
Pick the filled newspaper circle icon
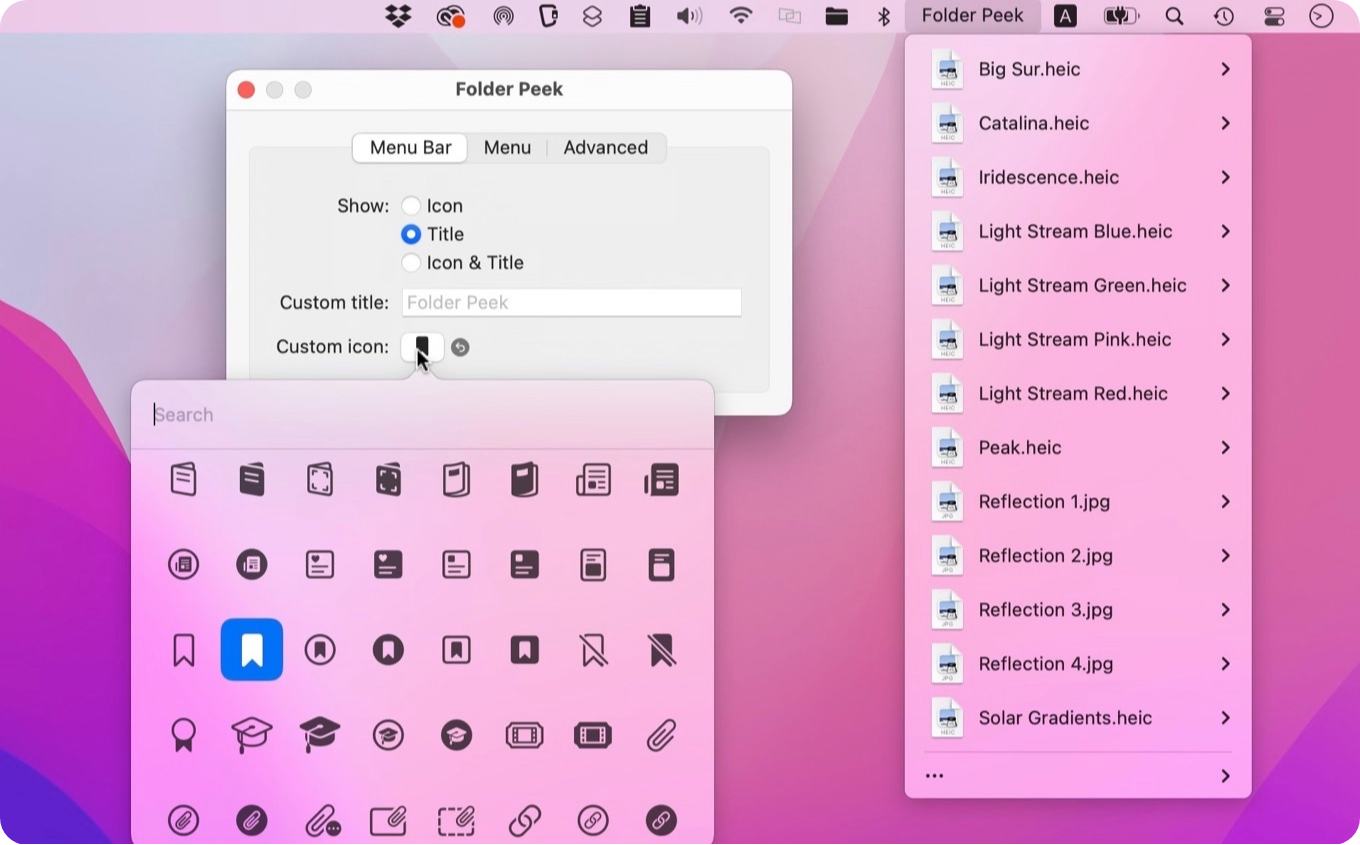tap(252, 565)
